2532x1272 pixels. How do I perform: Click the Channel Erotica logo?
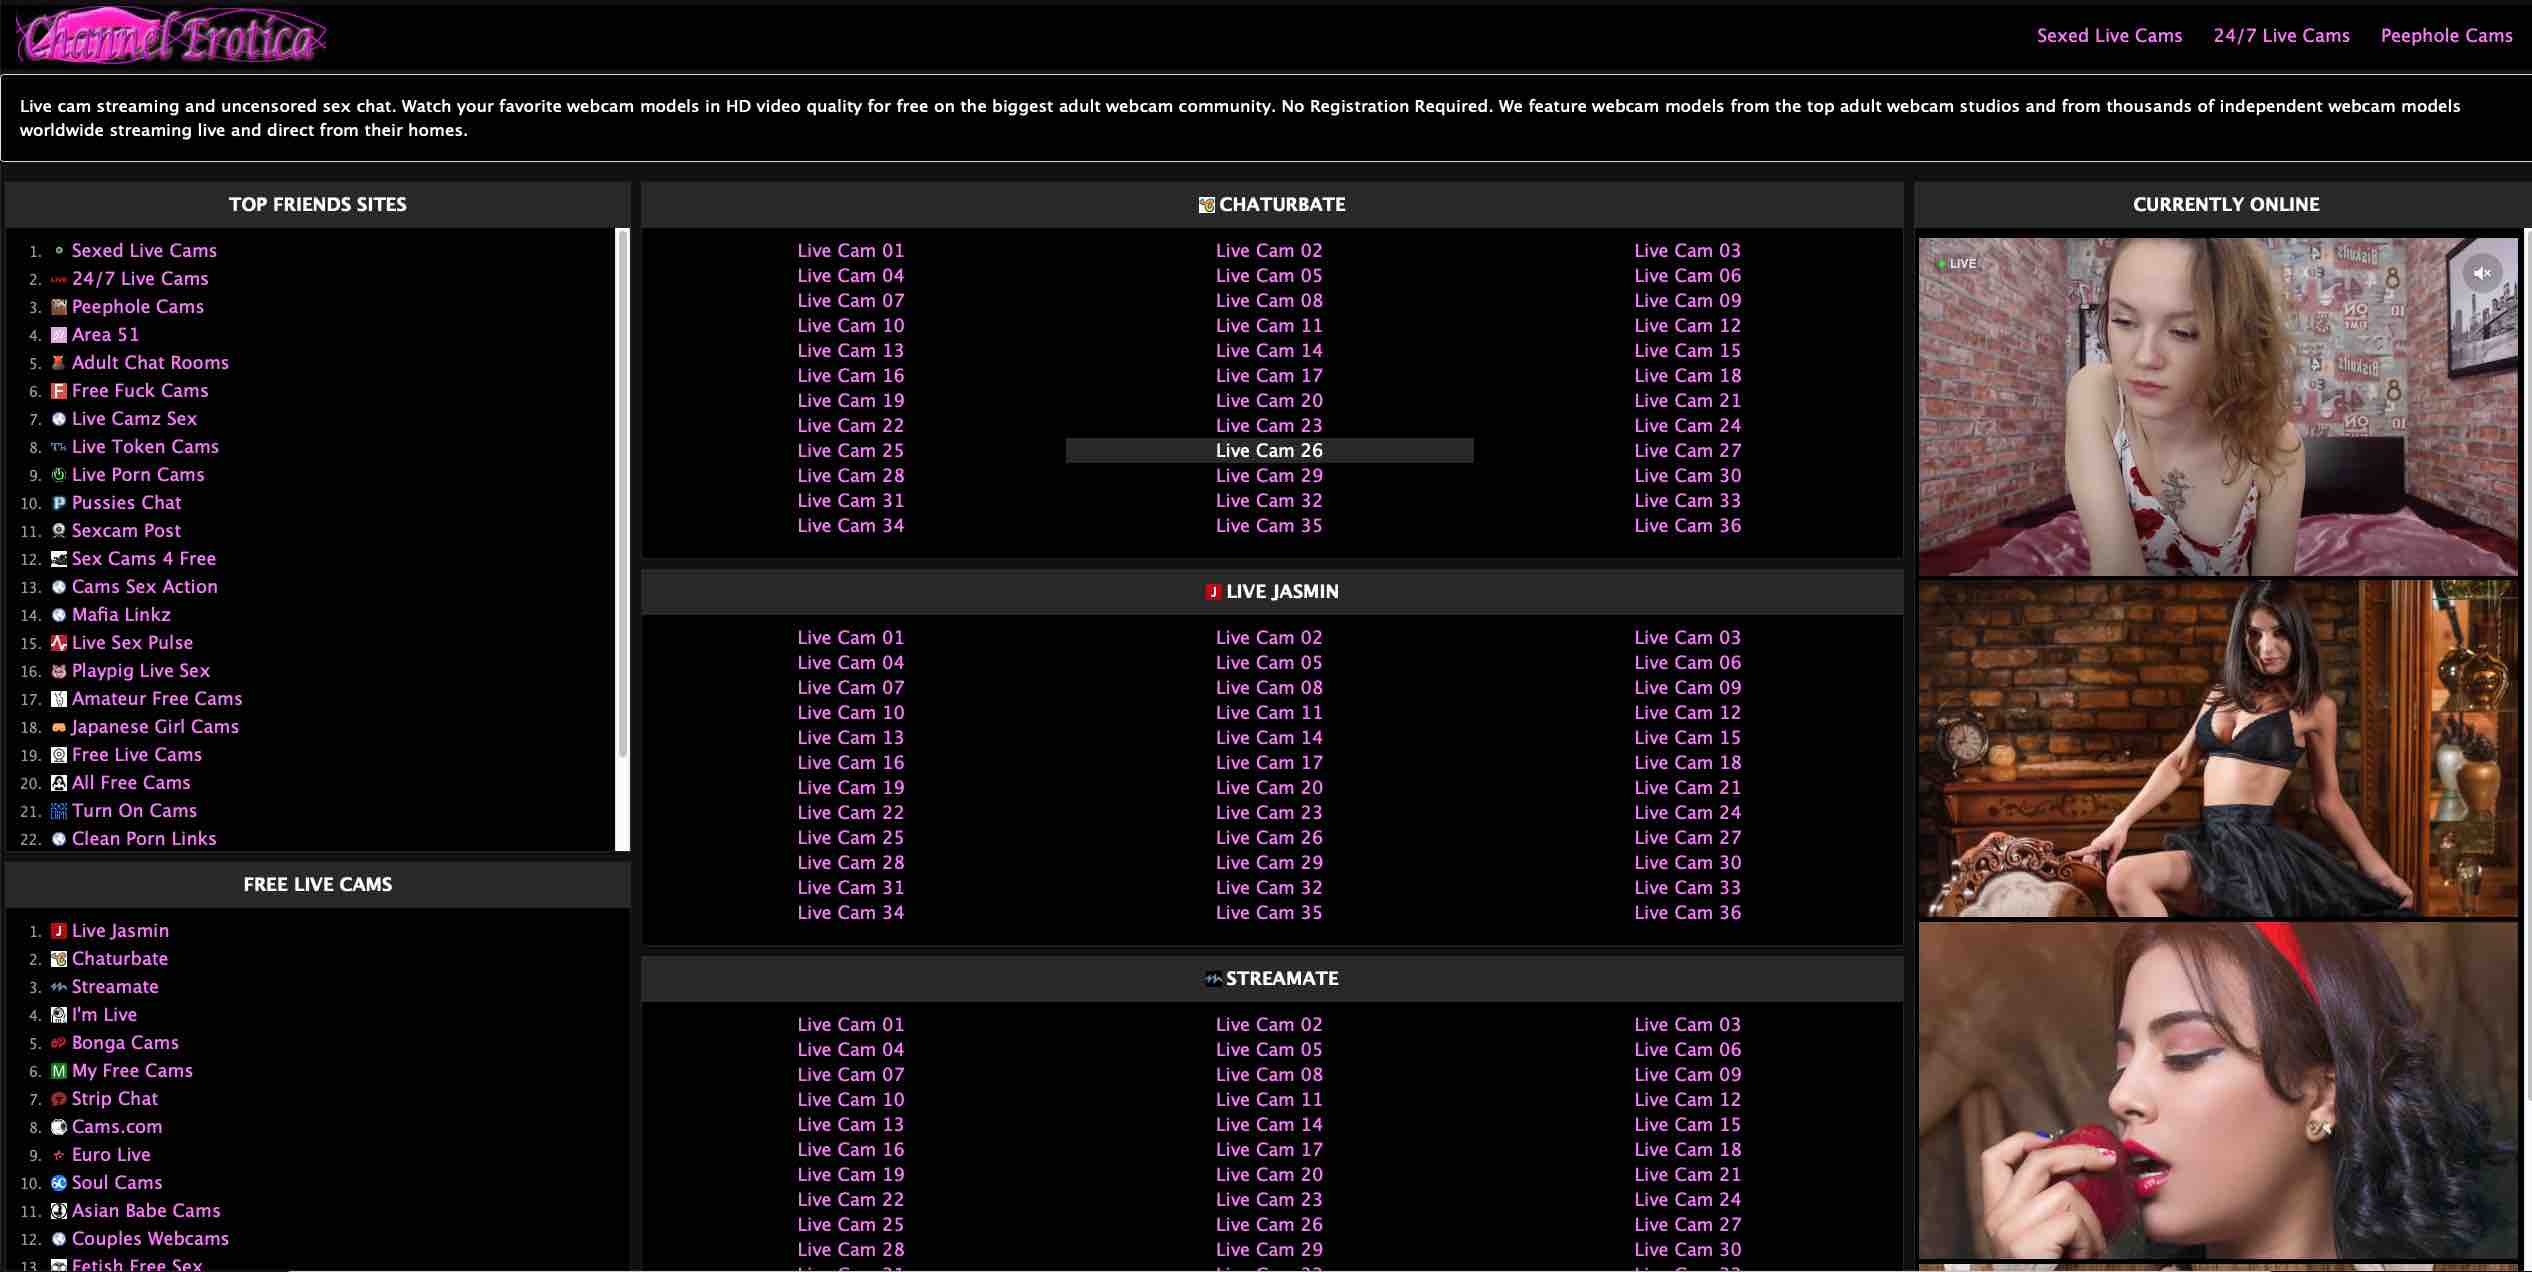click(171, 37)
